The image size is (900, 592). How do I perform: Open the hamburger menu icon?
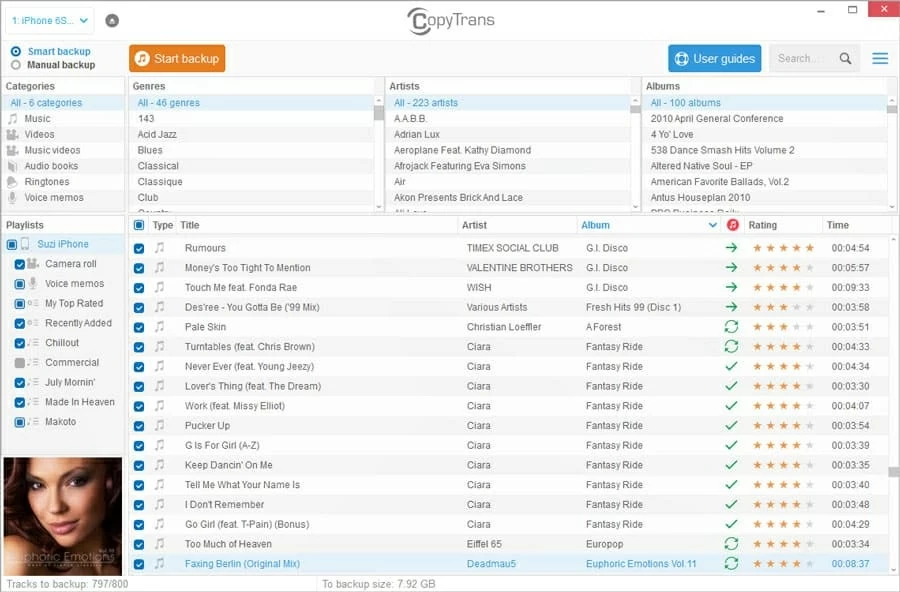click(x=880, y=59)
